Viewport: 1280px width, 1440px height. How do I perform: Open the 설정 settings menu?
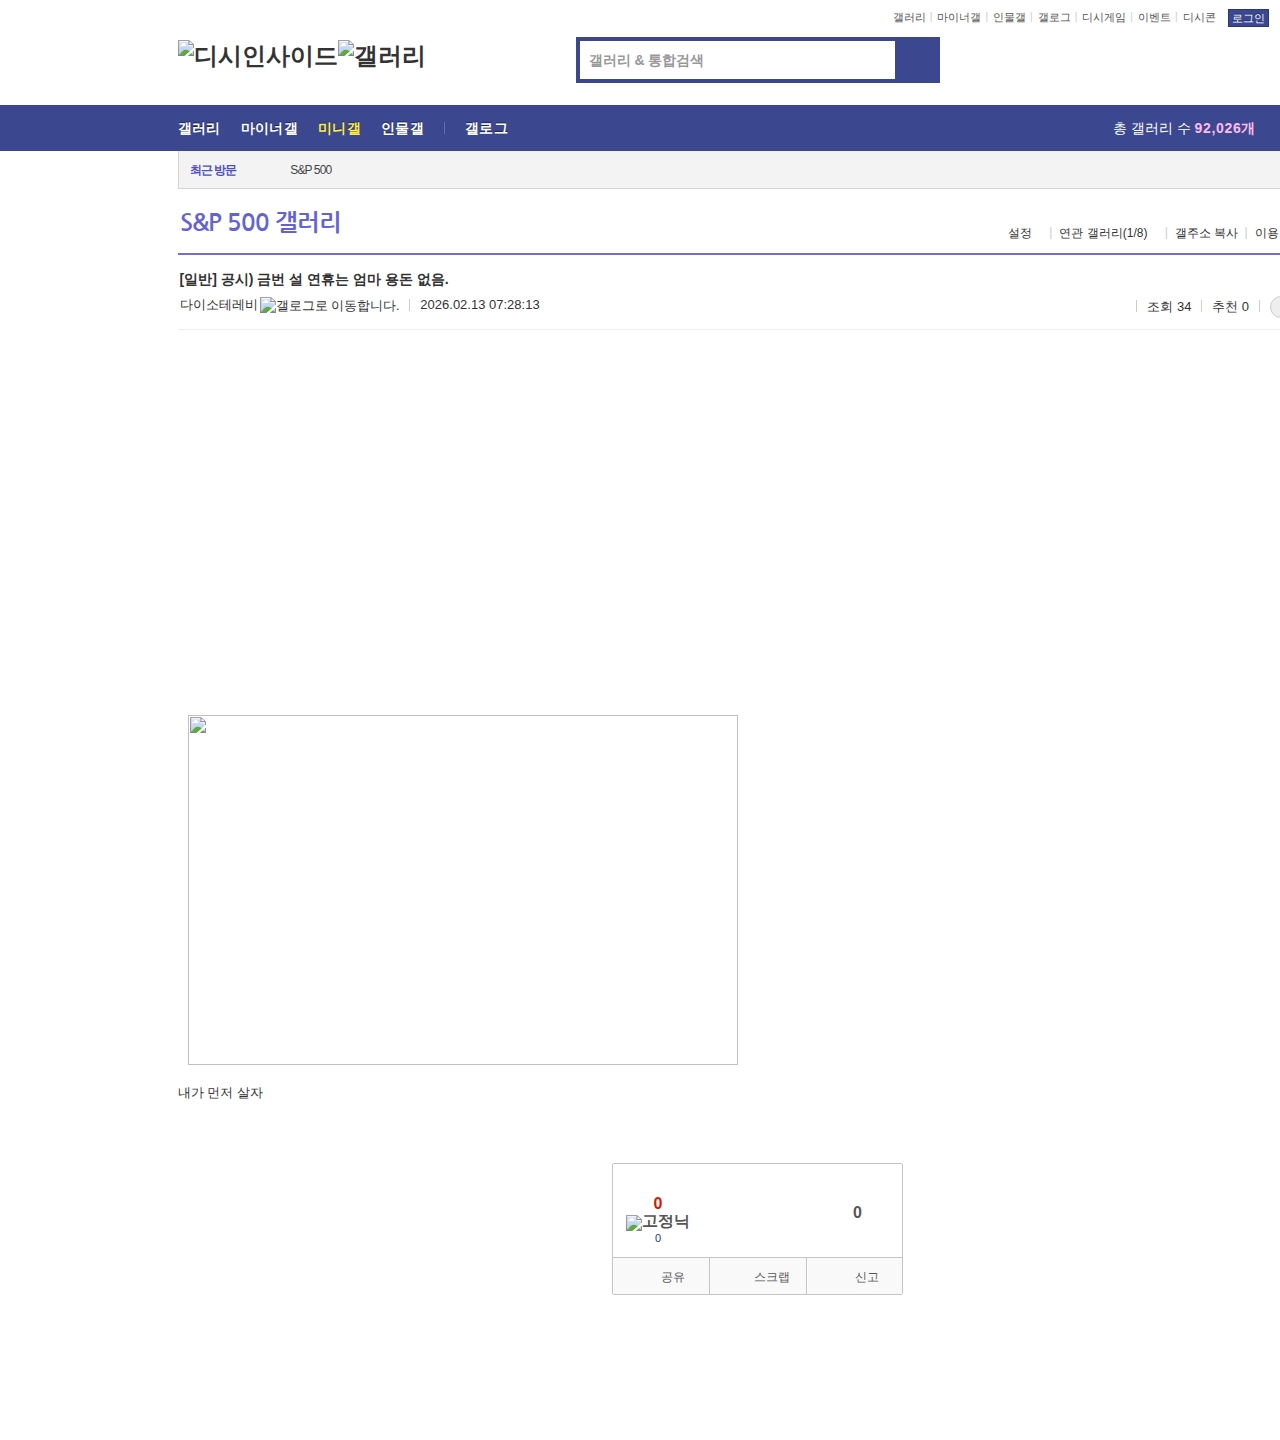pyautogui.click(x=1019, y=233)
